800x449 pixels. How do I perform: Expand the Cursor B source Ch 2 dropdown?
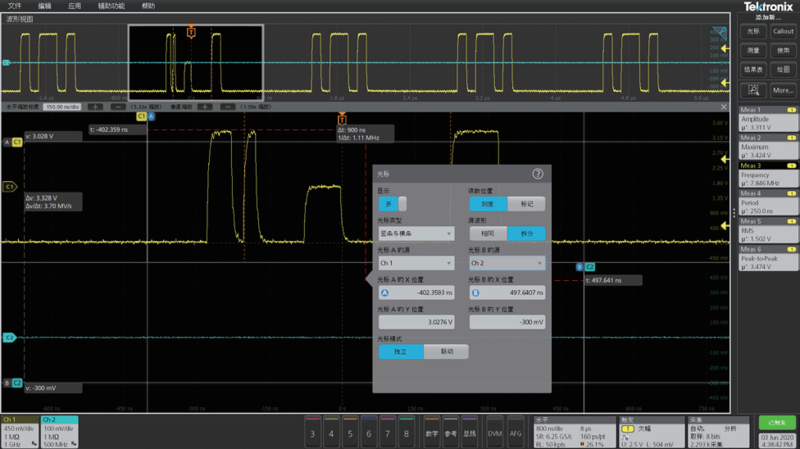coord(506,263)
